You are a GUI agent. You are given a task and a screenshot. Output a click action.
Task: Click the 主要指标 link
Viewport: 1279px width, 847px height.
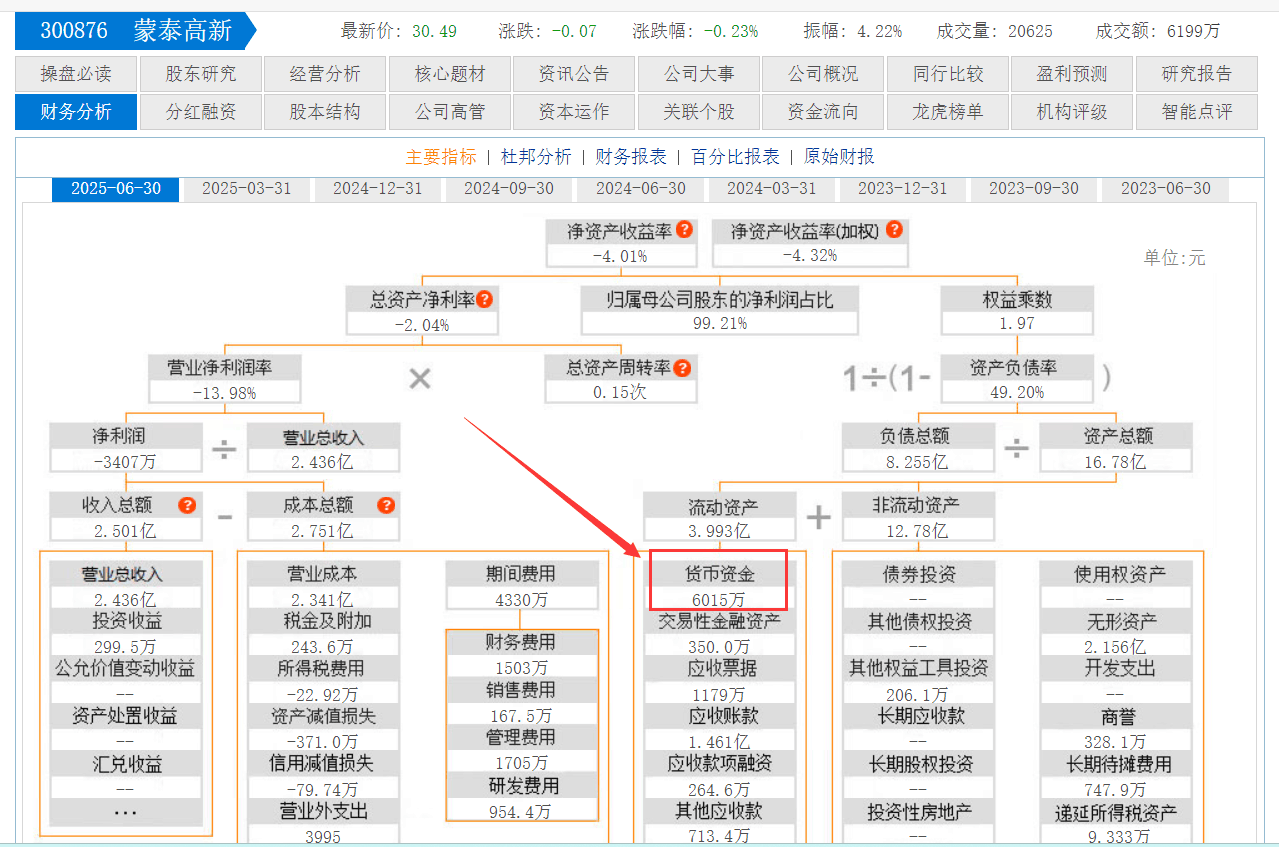(x=441, y=157)
